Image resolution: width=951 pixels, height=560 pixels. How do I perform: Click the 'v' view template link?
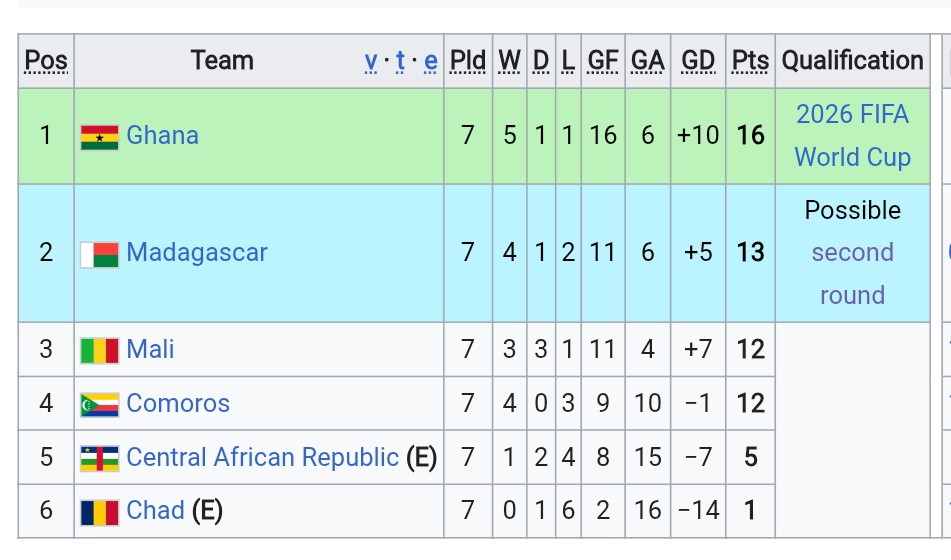(x=371, y=61)
